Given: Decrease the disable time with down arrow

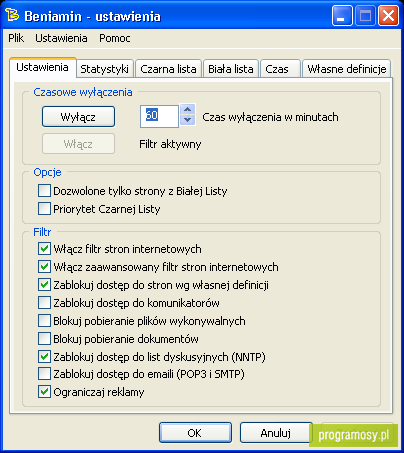Looking at the screenshot, I should 188,120.
